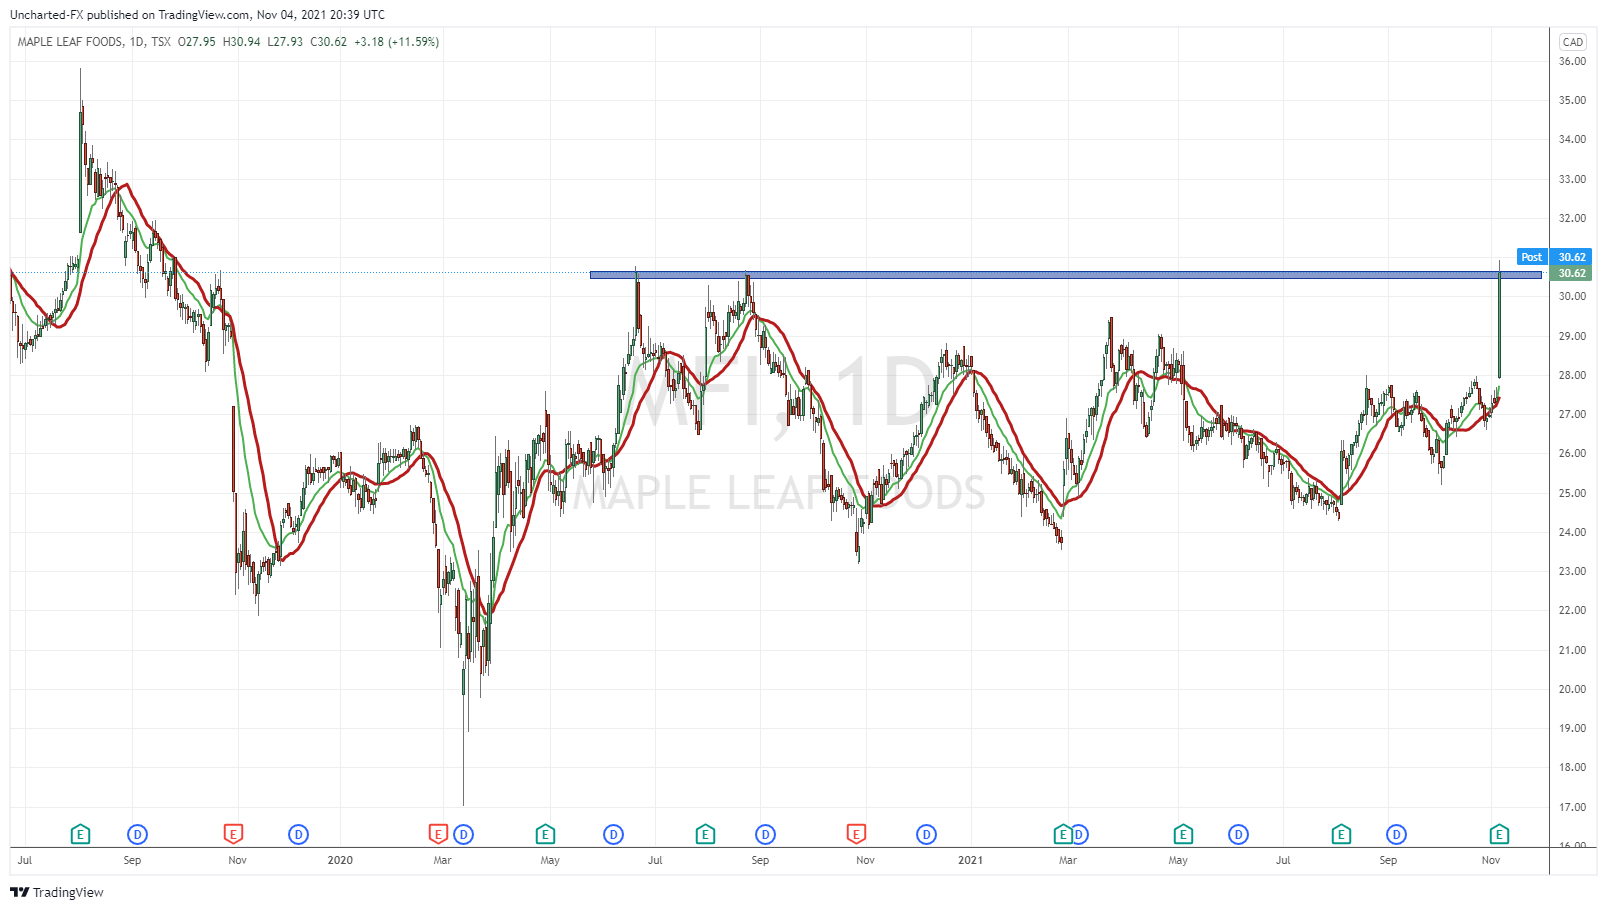This screenshot has width=1607, height=910.
Task: Open the dividend marker at September 2019
Action: coord(137,834)
